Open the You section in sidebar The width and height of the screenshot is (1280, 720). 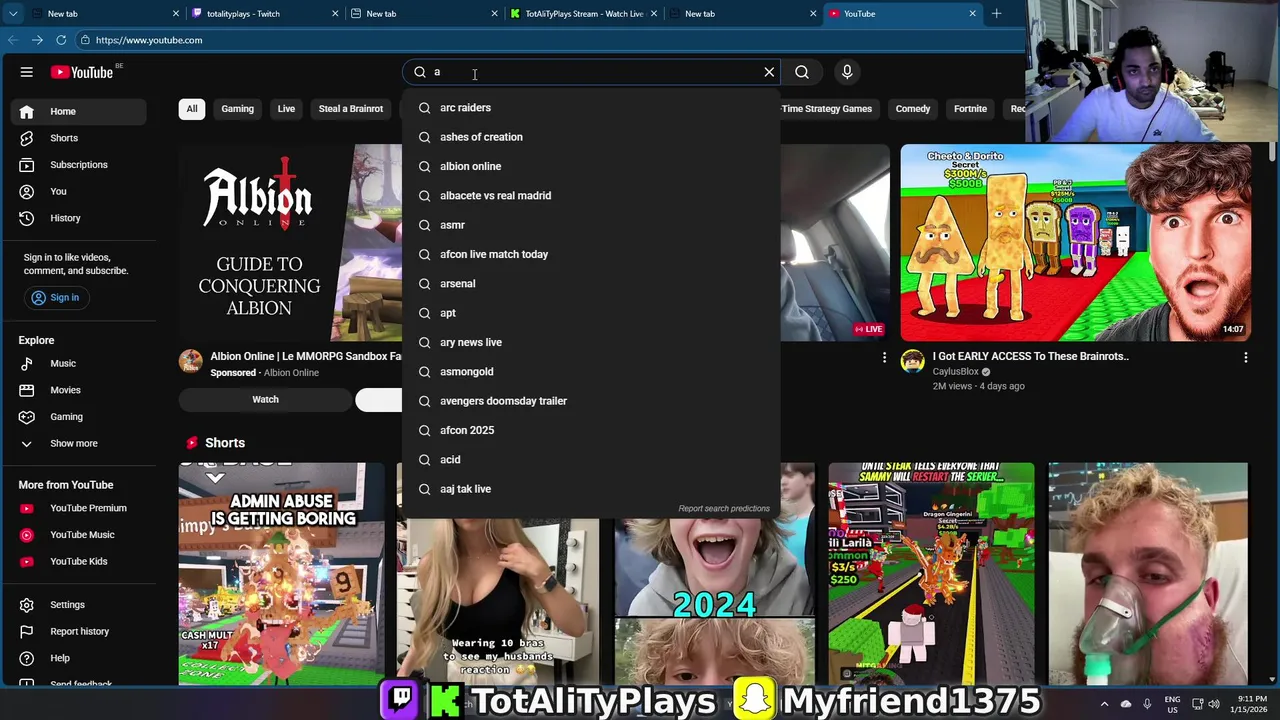click(x=78, y=191)
